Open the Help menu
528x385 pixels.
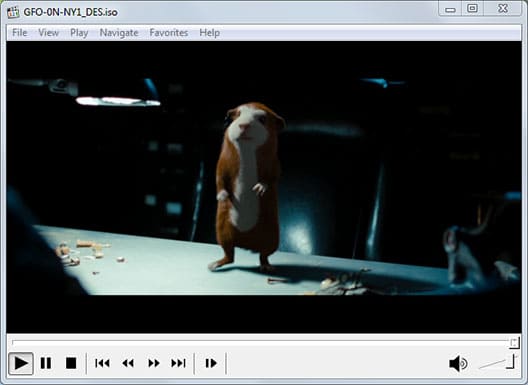(209, 33)
